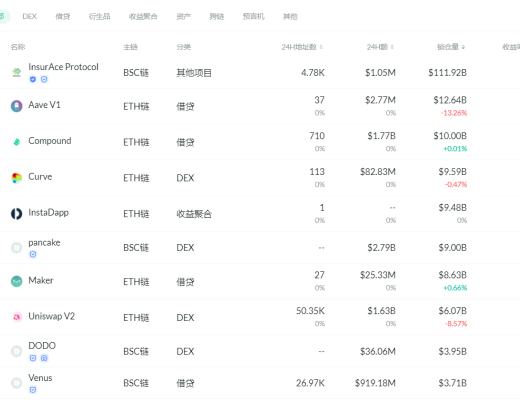Click the Venus placeholder logo icon

(x=17, y=383)
